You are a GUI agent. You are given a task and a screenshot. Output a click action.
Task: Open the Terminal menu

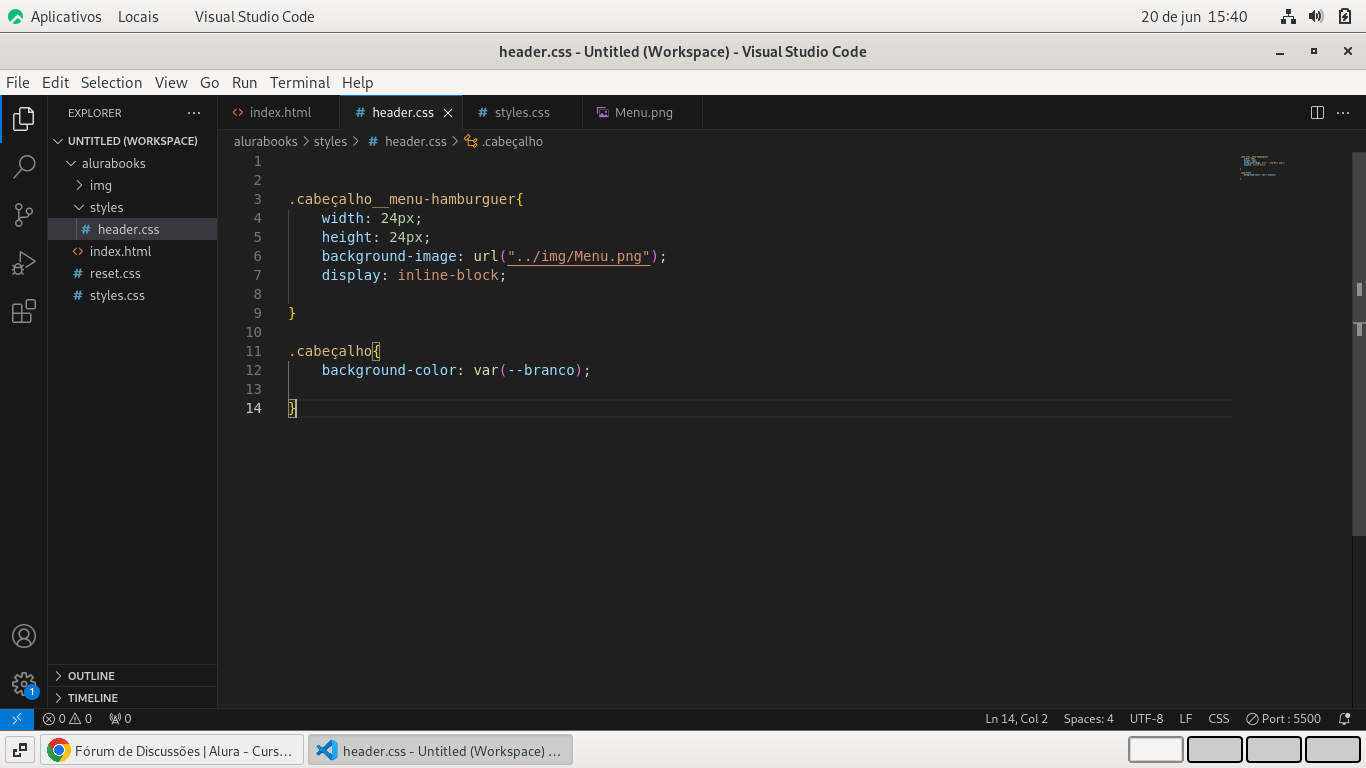[x=300, y=83]
